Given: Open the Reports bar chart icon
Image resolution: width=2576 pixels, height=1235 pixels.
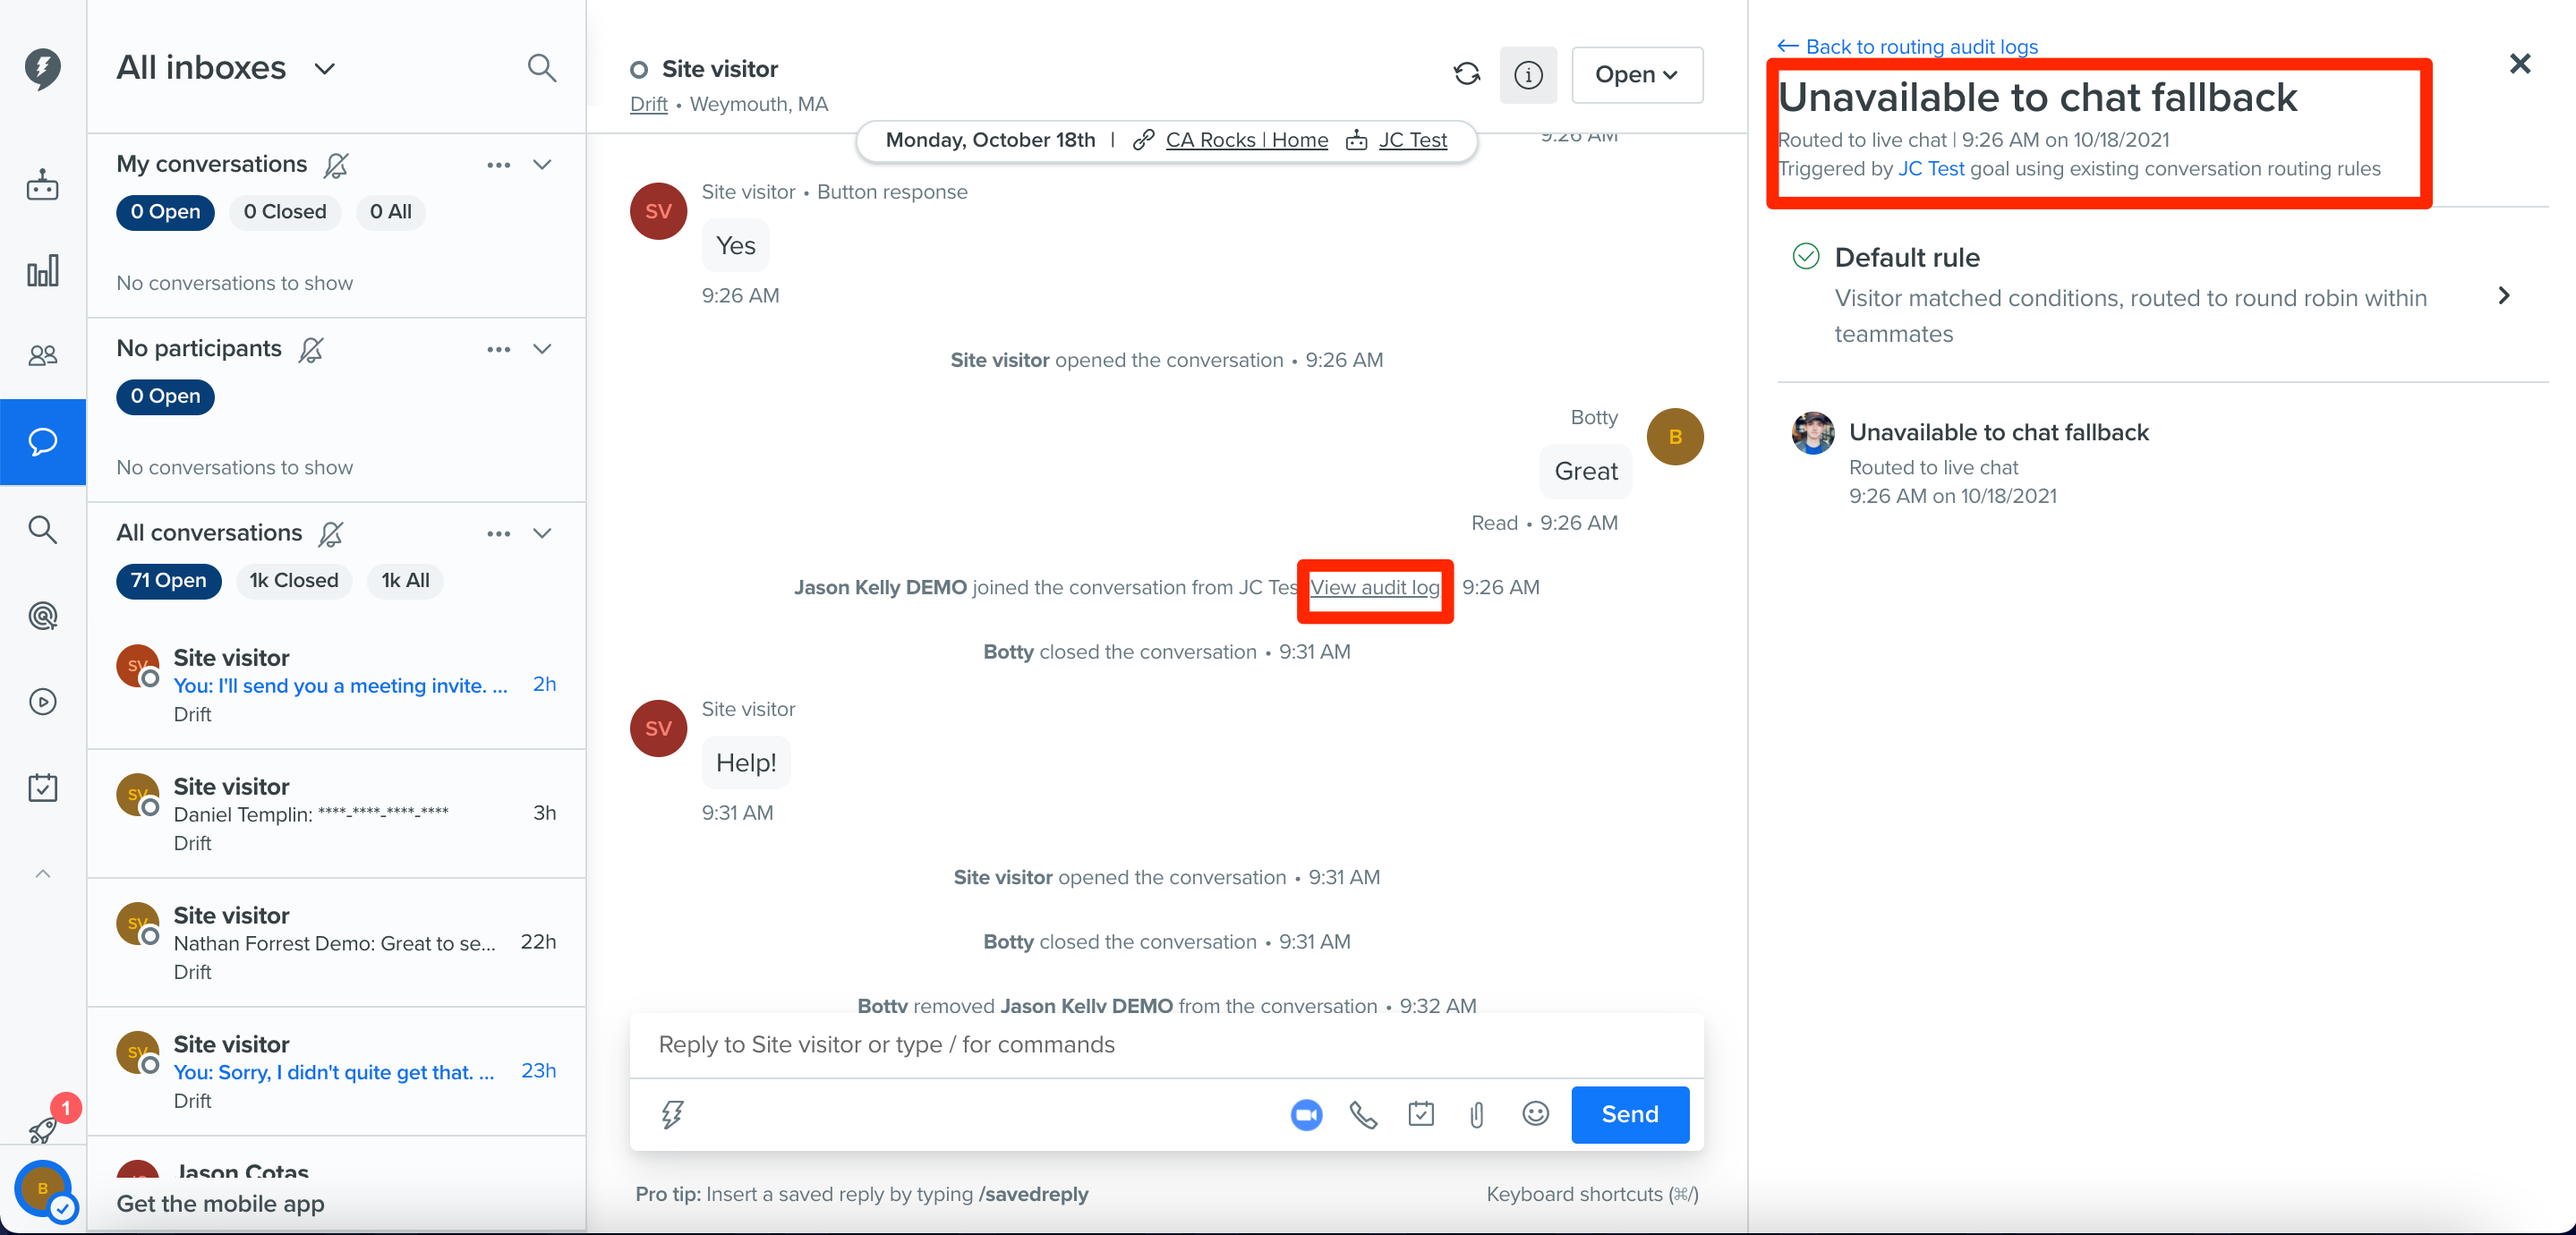Looking at the screenshot, I should (42, 270).
